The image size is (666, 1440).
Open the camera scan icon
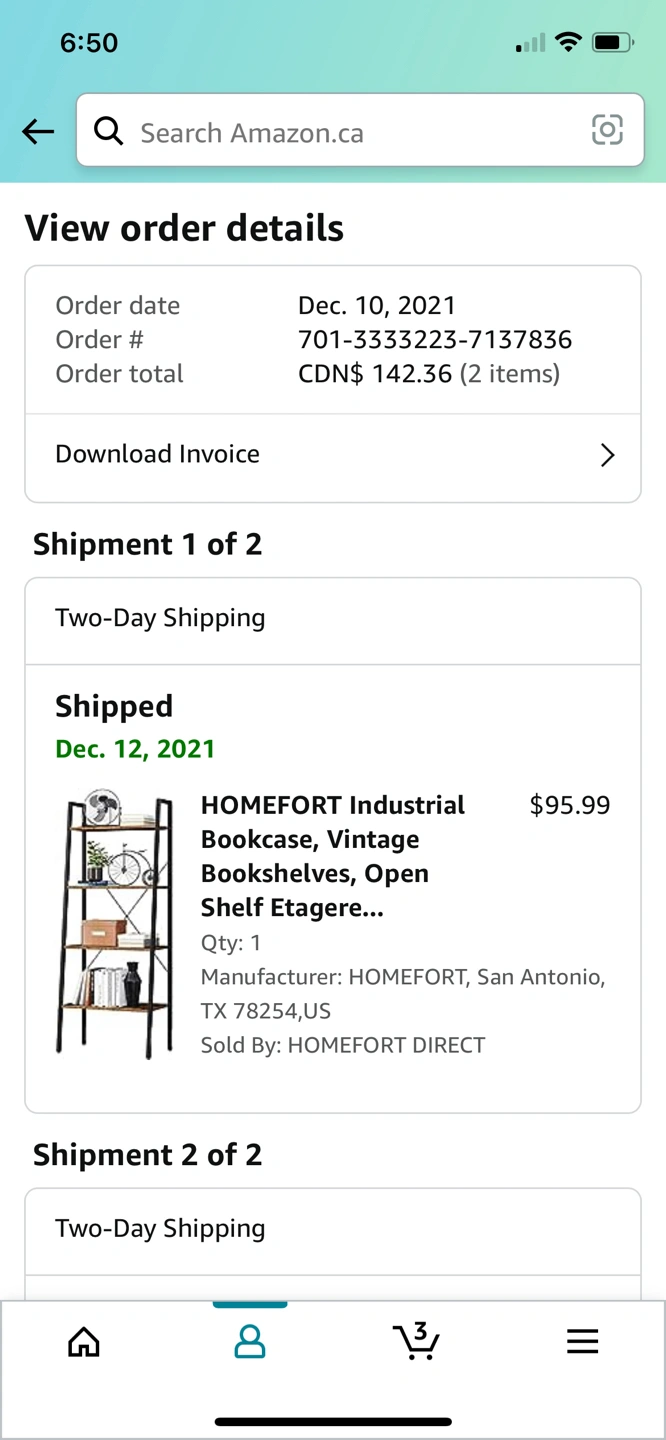pos(607,130)
